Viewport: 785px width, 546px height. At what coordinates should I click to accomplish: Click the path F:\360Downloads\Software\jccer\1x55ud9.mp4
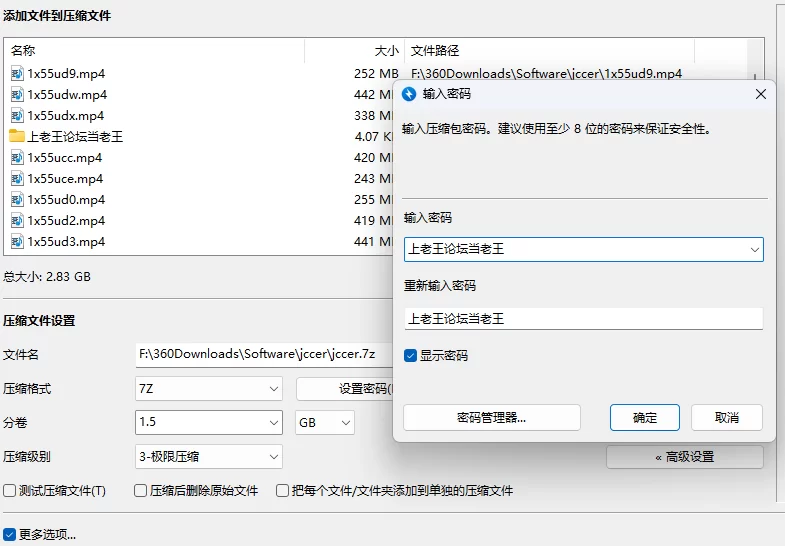coord(546,74)
